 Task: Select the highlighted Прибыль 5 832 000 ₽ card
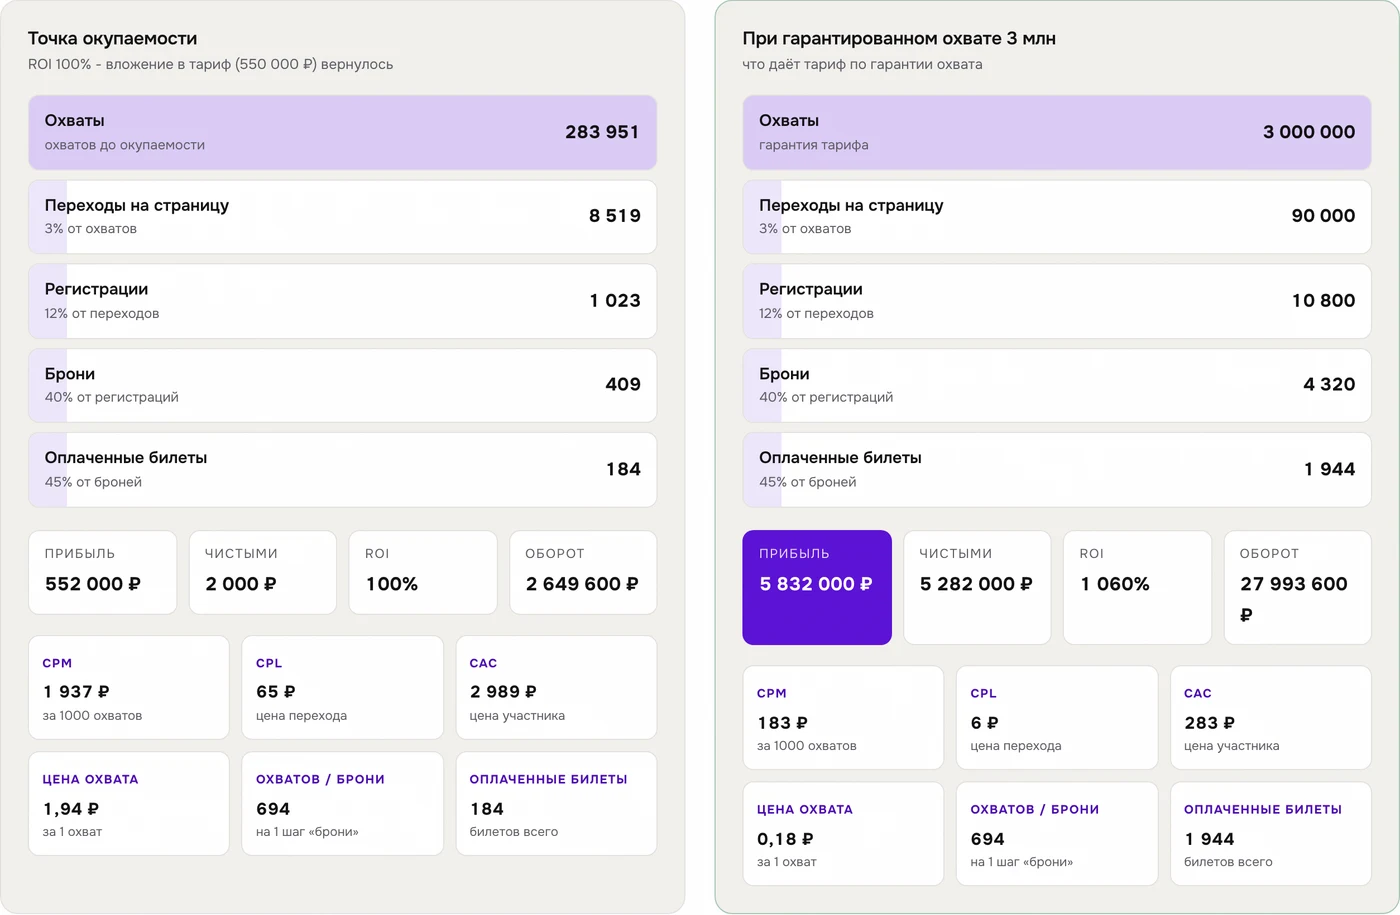(x=817, y=587)
